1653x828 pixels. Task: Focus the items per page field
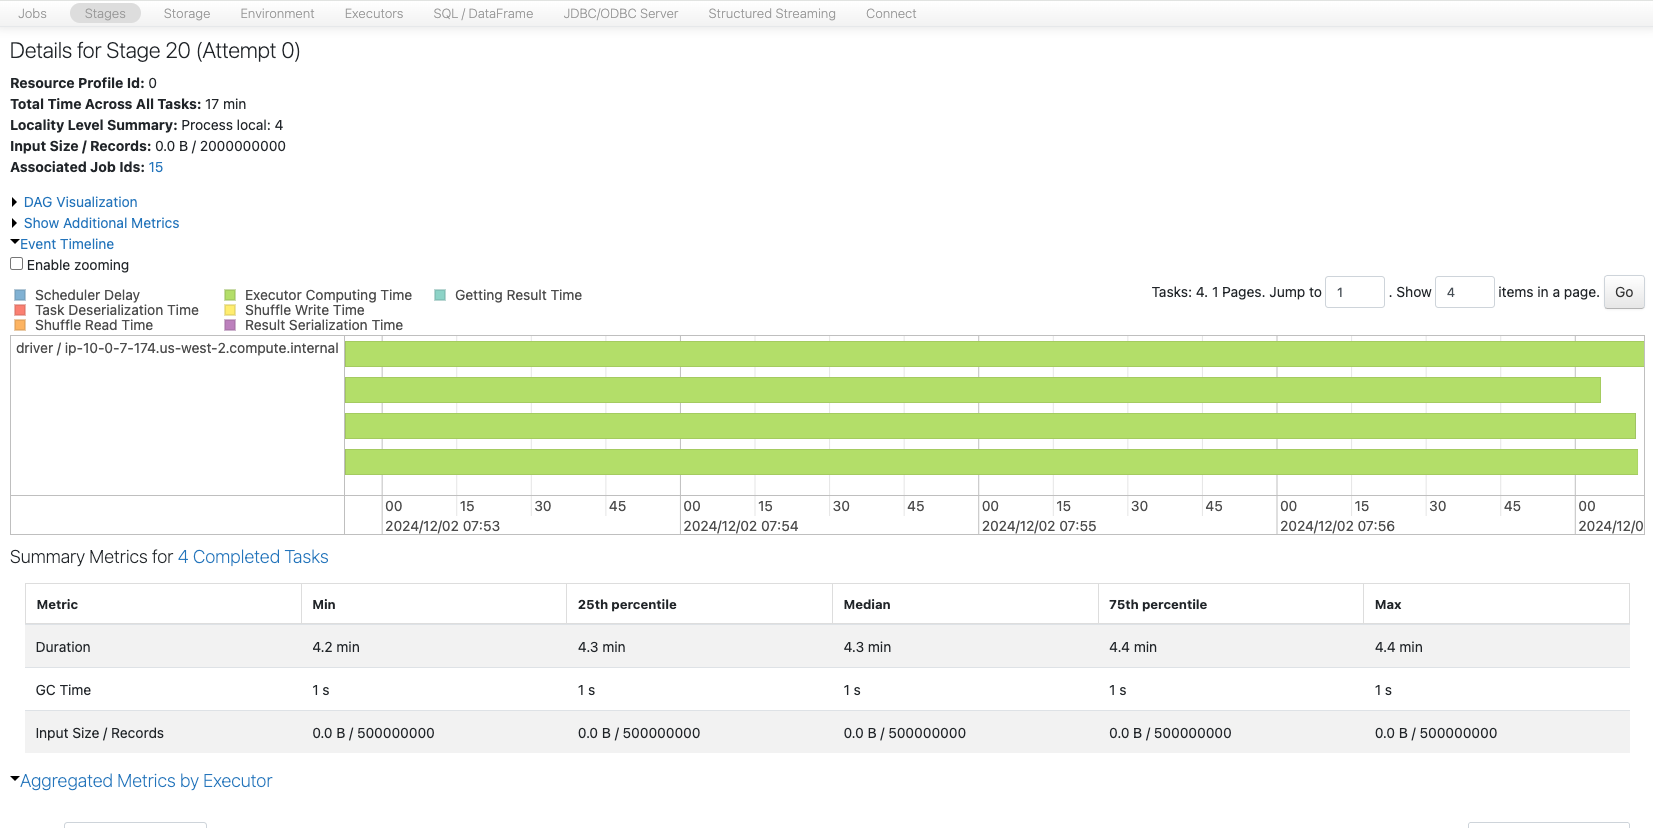click(1465, 292)
